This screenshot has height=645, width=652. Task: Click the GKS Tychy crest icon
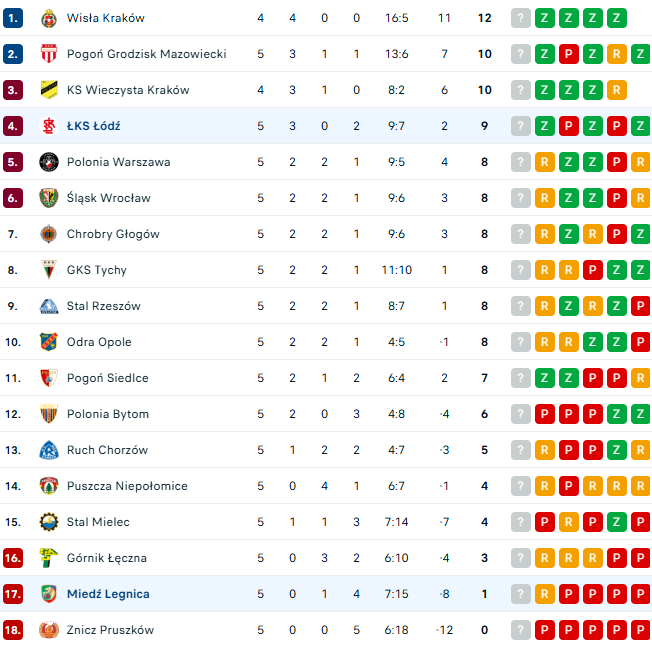coord(48,270)
